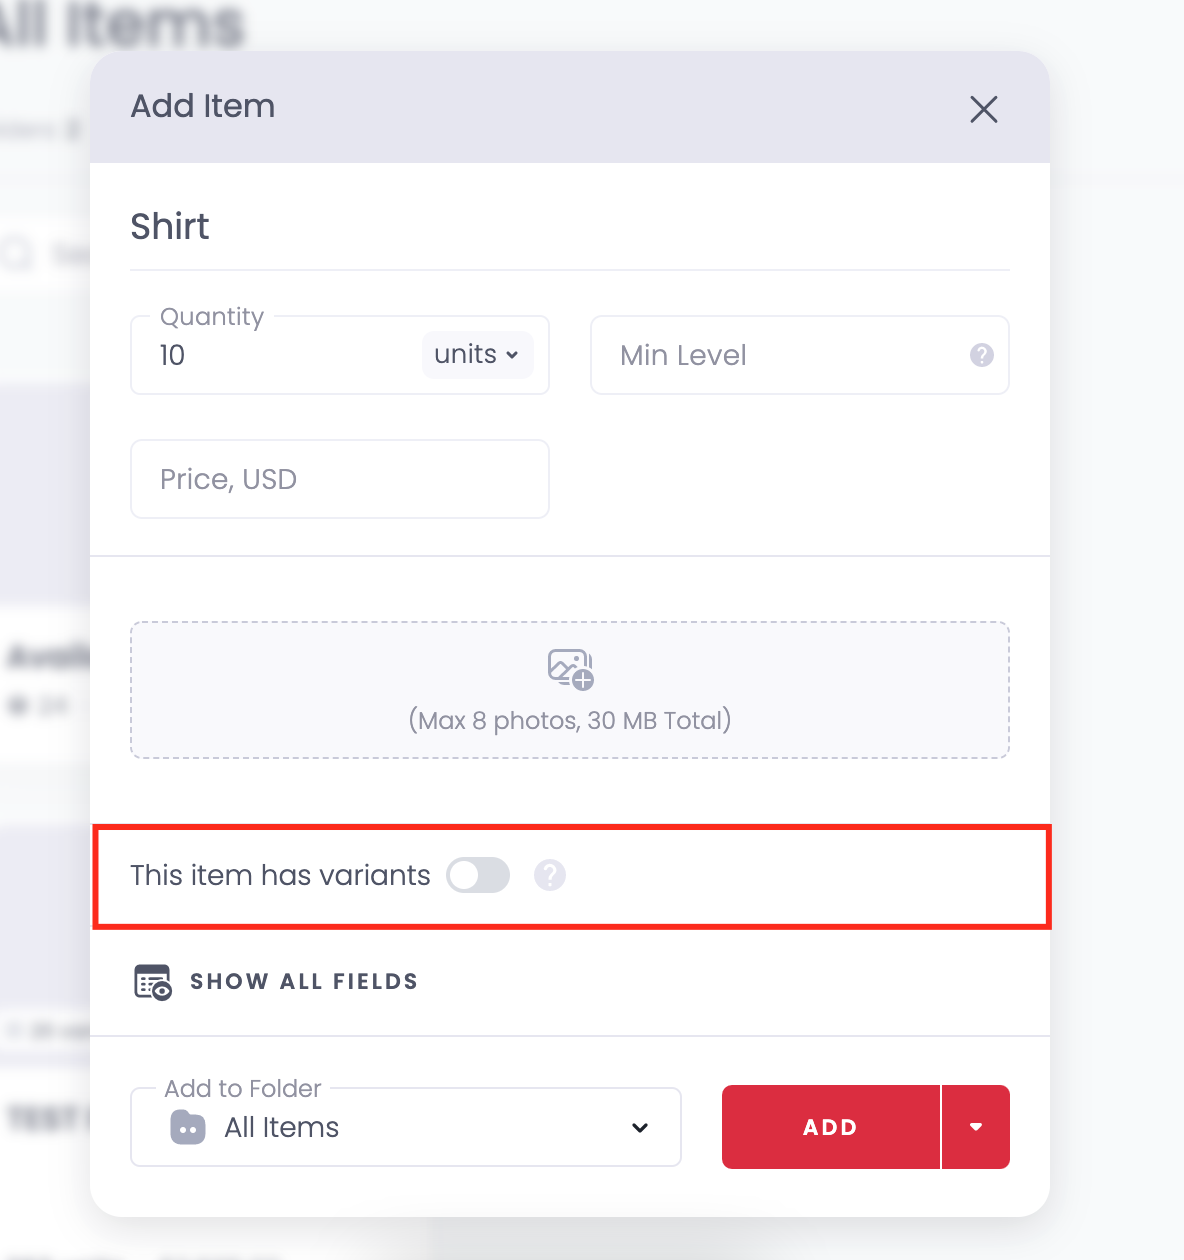Click the add photo icon

click(571, 669)
